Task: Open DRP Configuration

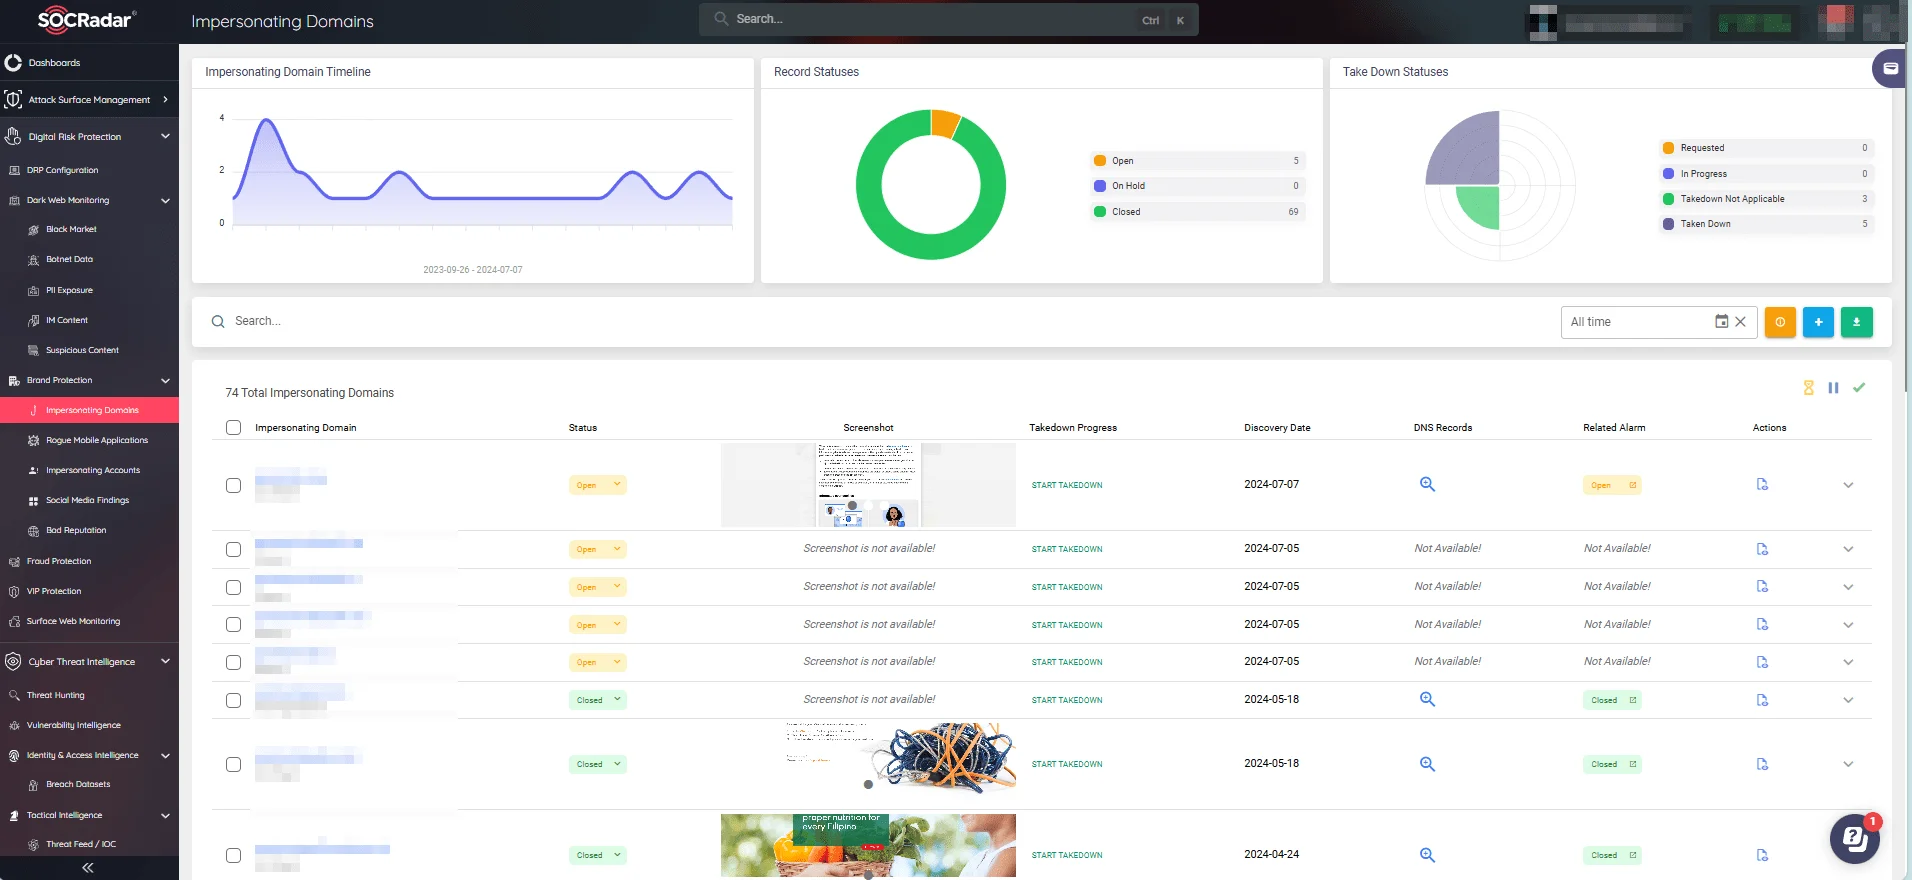Action: point(62,170)
